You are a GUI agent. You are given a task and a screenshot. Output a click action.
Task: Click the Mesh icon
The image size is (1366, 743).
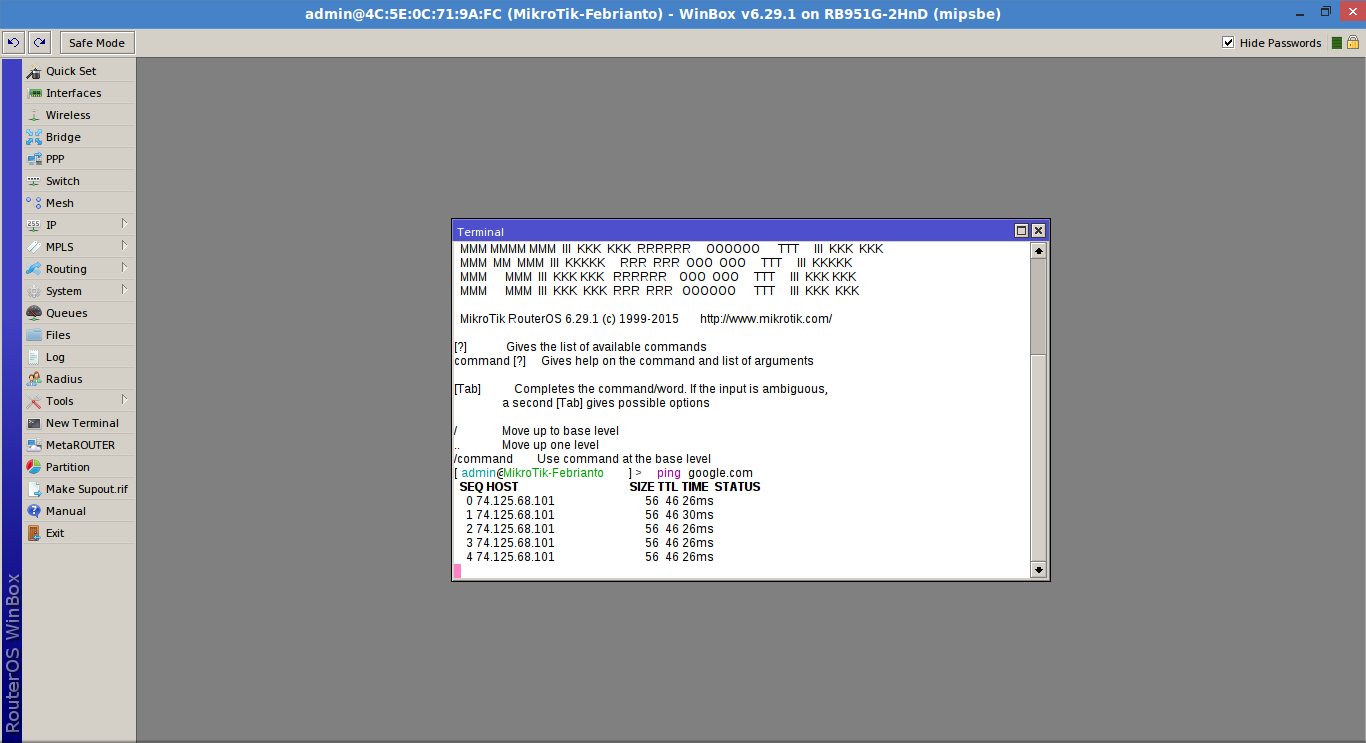pos(34,203)
